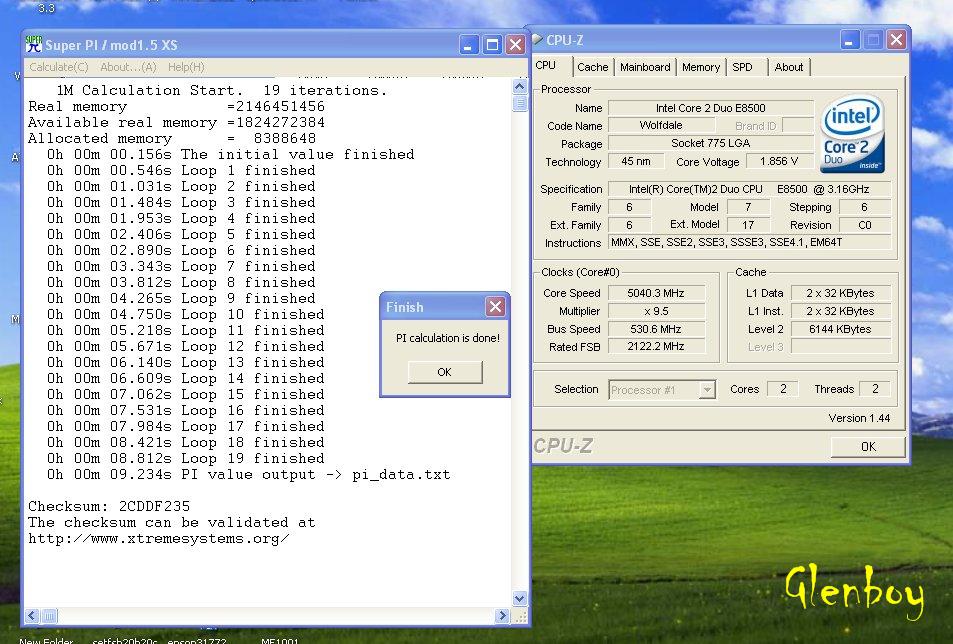Click the Super PI title bar icon

tap(34, 44)
